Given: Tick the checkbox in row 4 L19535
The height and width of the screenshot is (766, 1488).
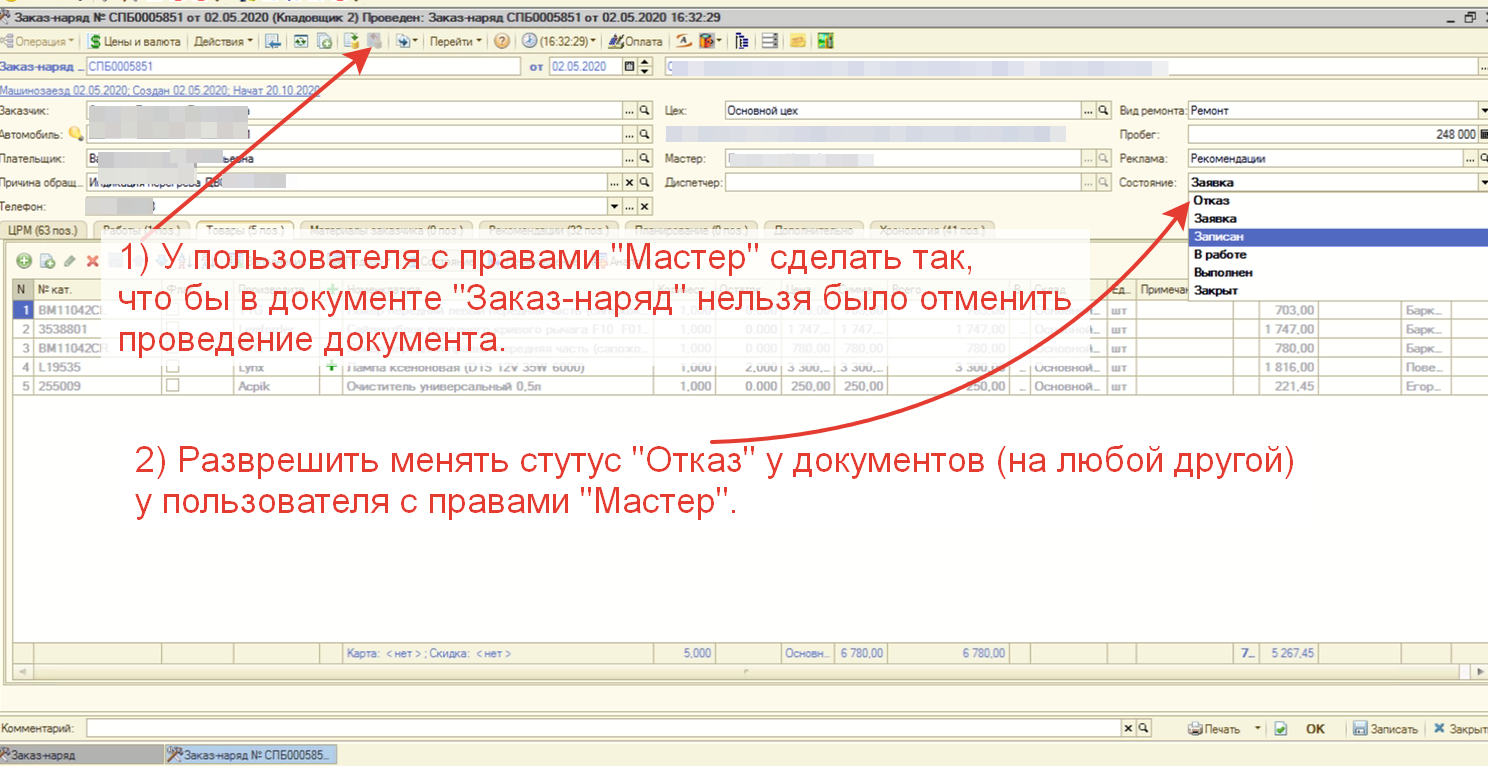Looking at the screenshot, I should coord(173,367).
